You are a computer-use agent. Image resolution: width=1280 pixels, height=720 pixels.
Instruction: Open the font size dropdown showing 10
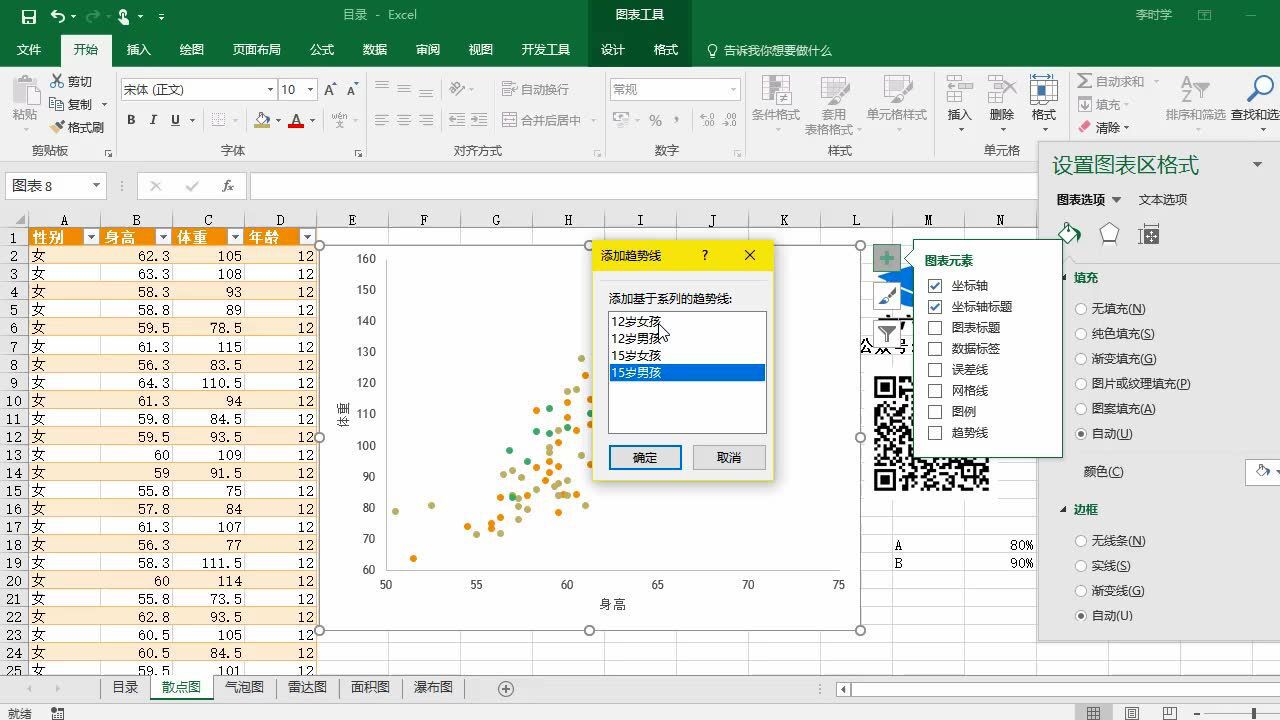click(310, 90)
